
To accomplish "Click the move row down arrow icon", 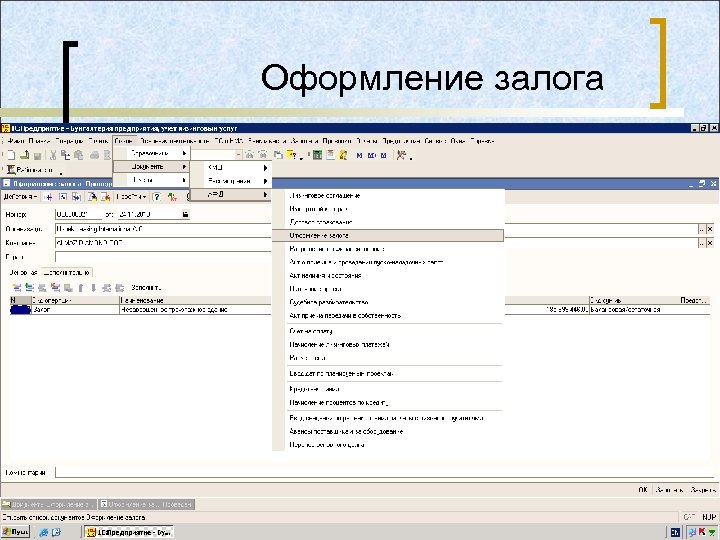I will [94, 288].
